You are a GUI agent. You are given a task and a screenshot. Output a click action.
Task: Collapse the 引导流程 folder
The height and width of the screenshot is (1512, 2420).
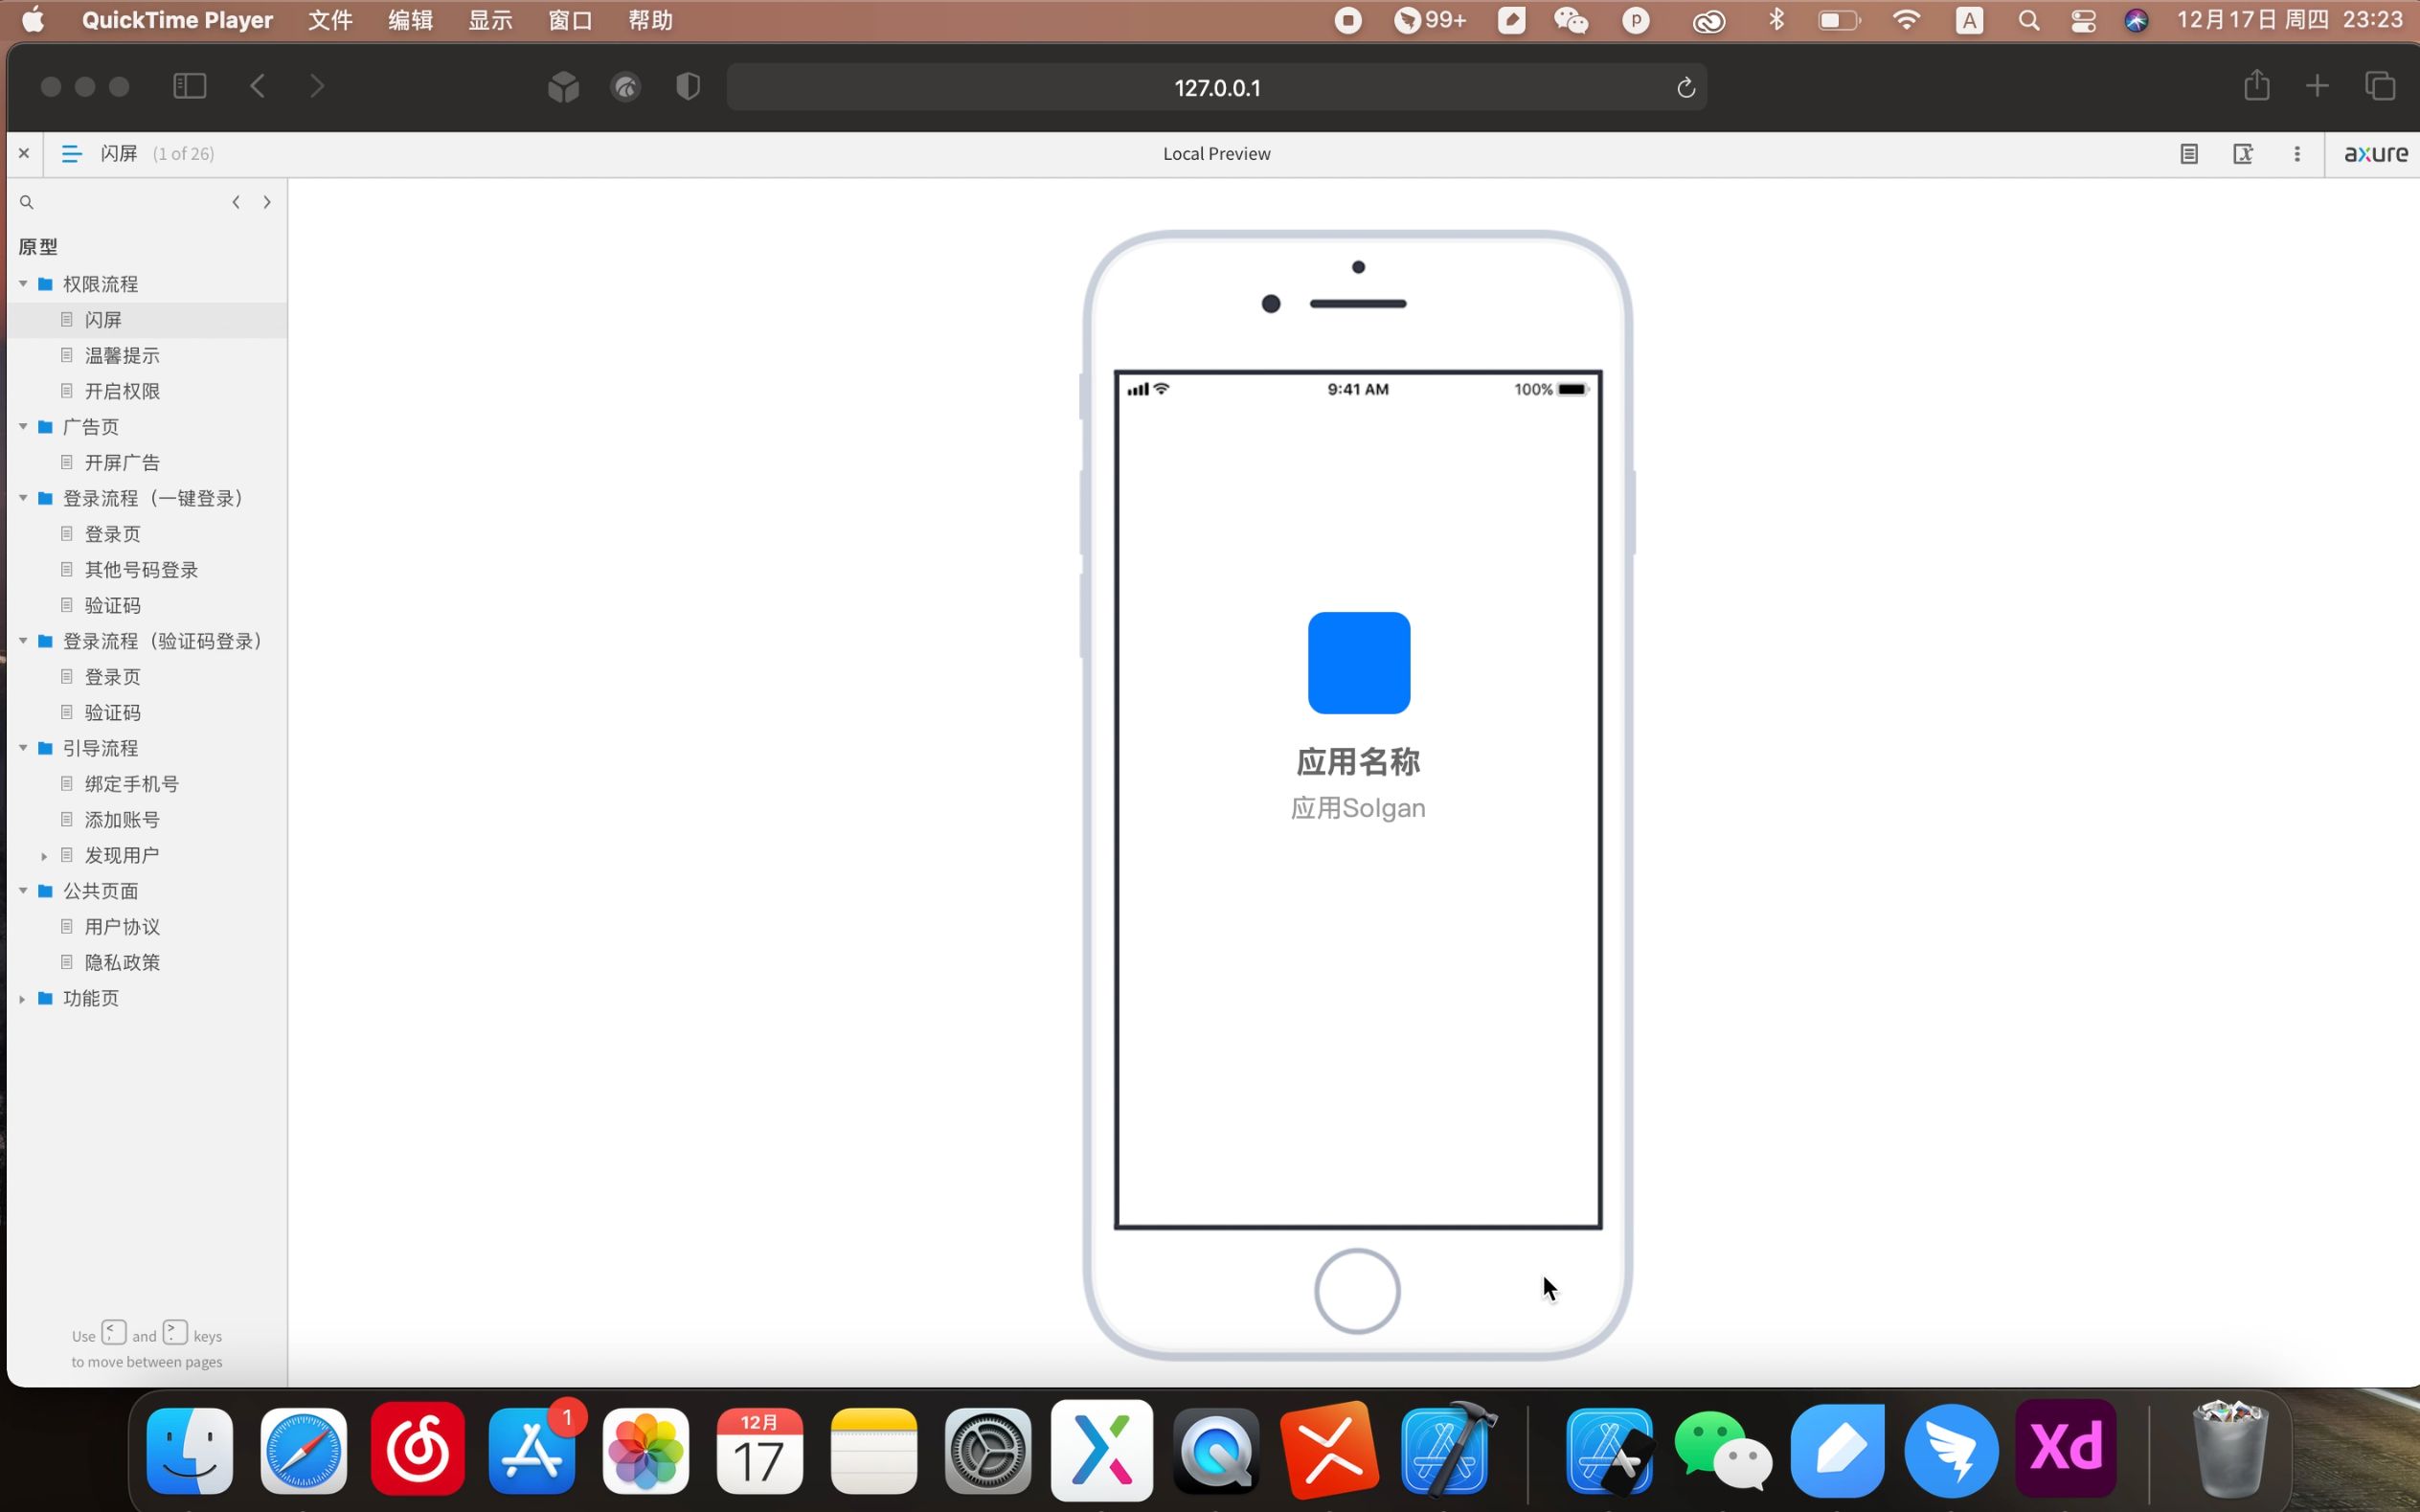pyautogui.click(x=23, y=748)
